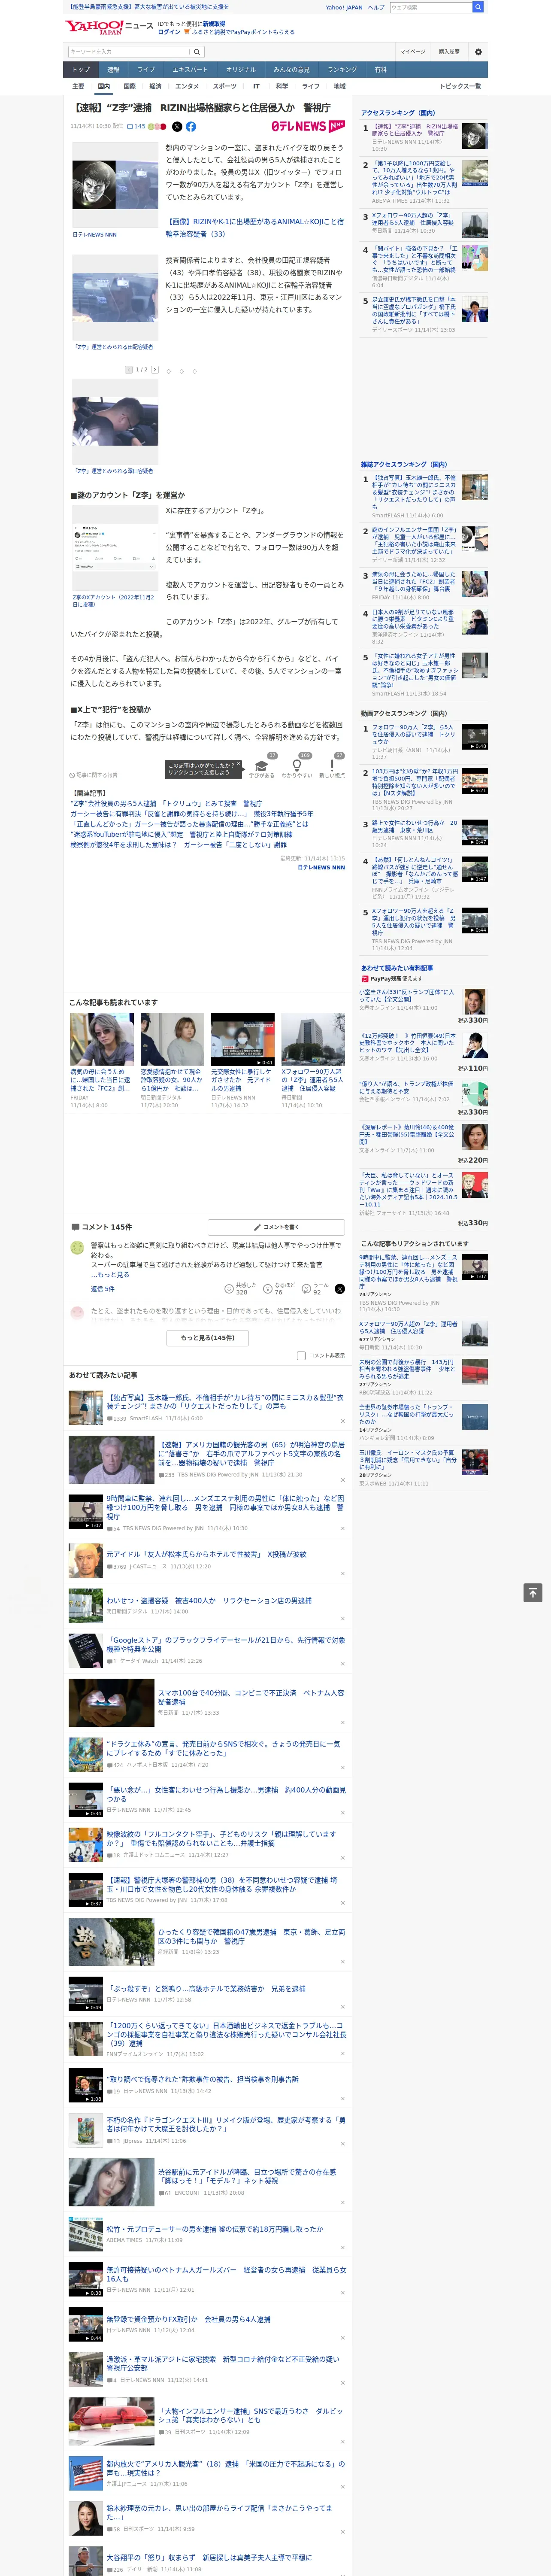The height and width of the screenshot is (2576, 551).
Task: Click inside the キーワードを入力 search field
Action: point(129,52)
